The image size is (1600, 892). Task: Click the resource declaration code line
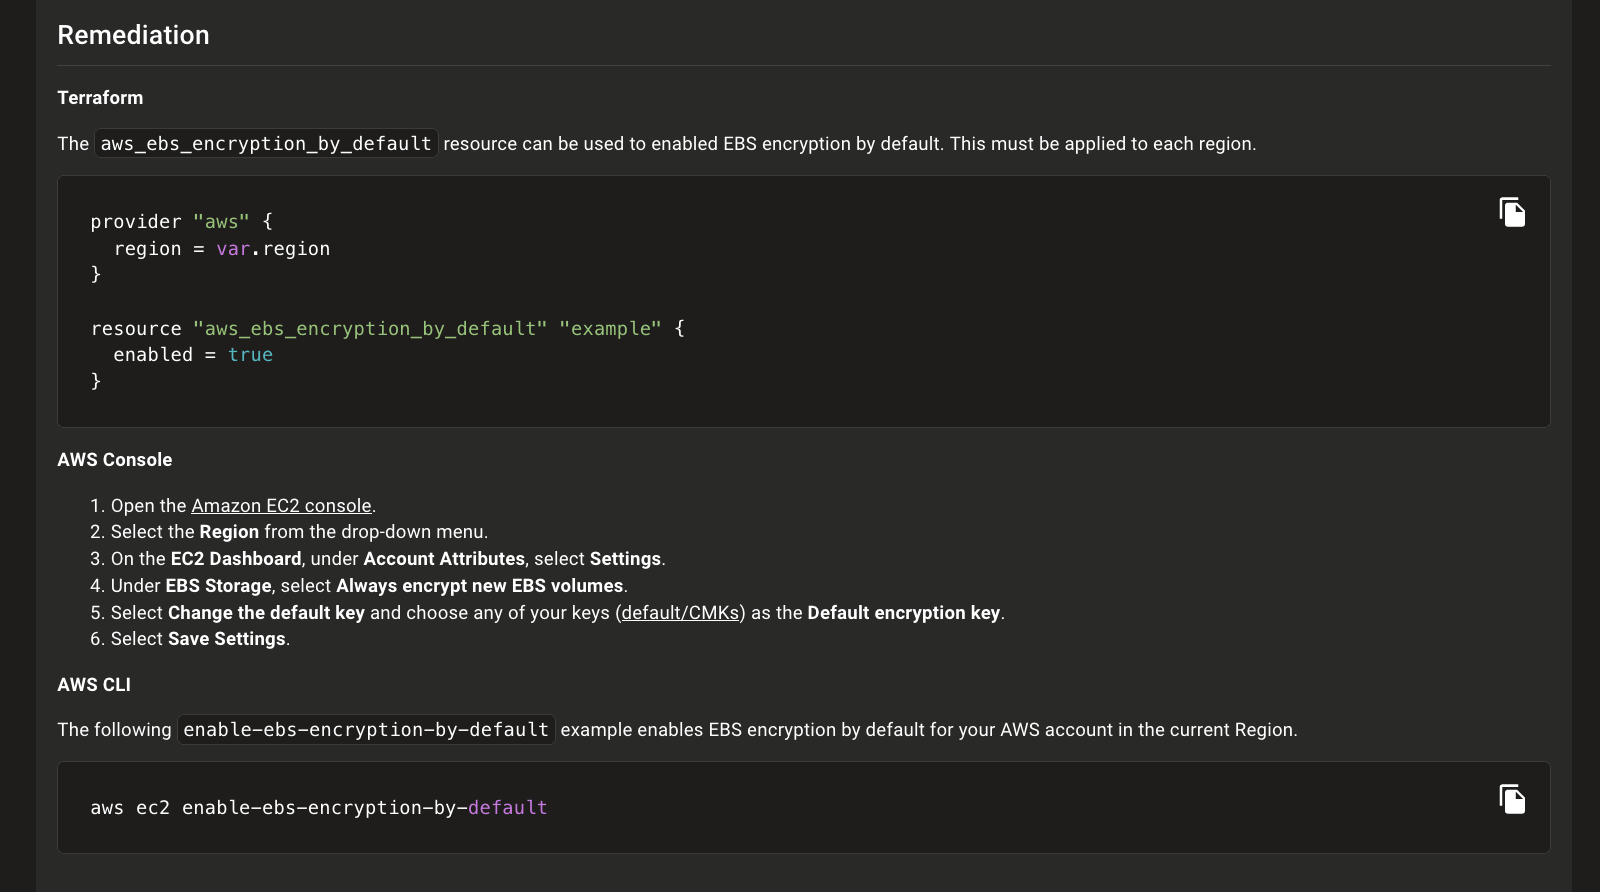pos(387,329)
